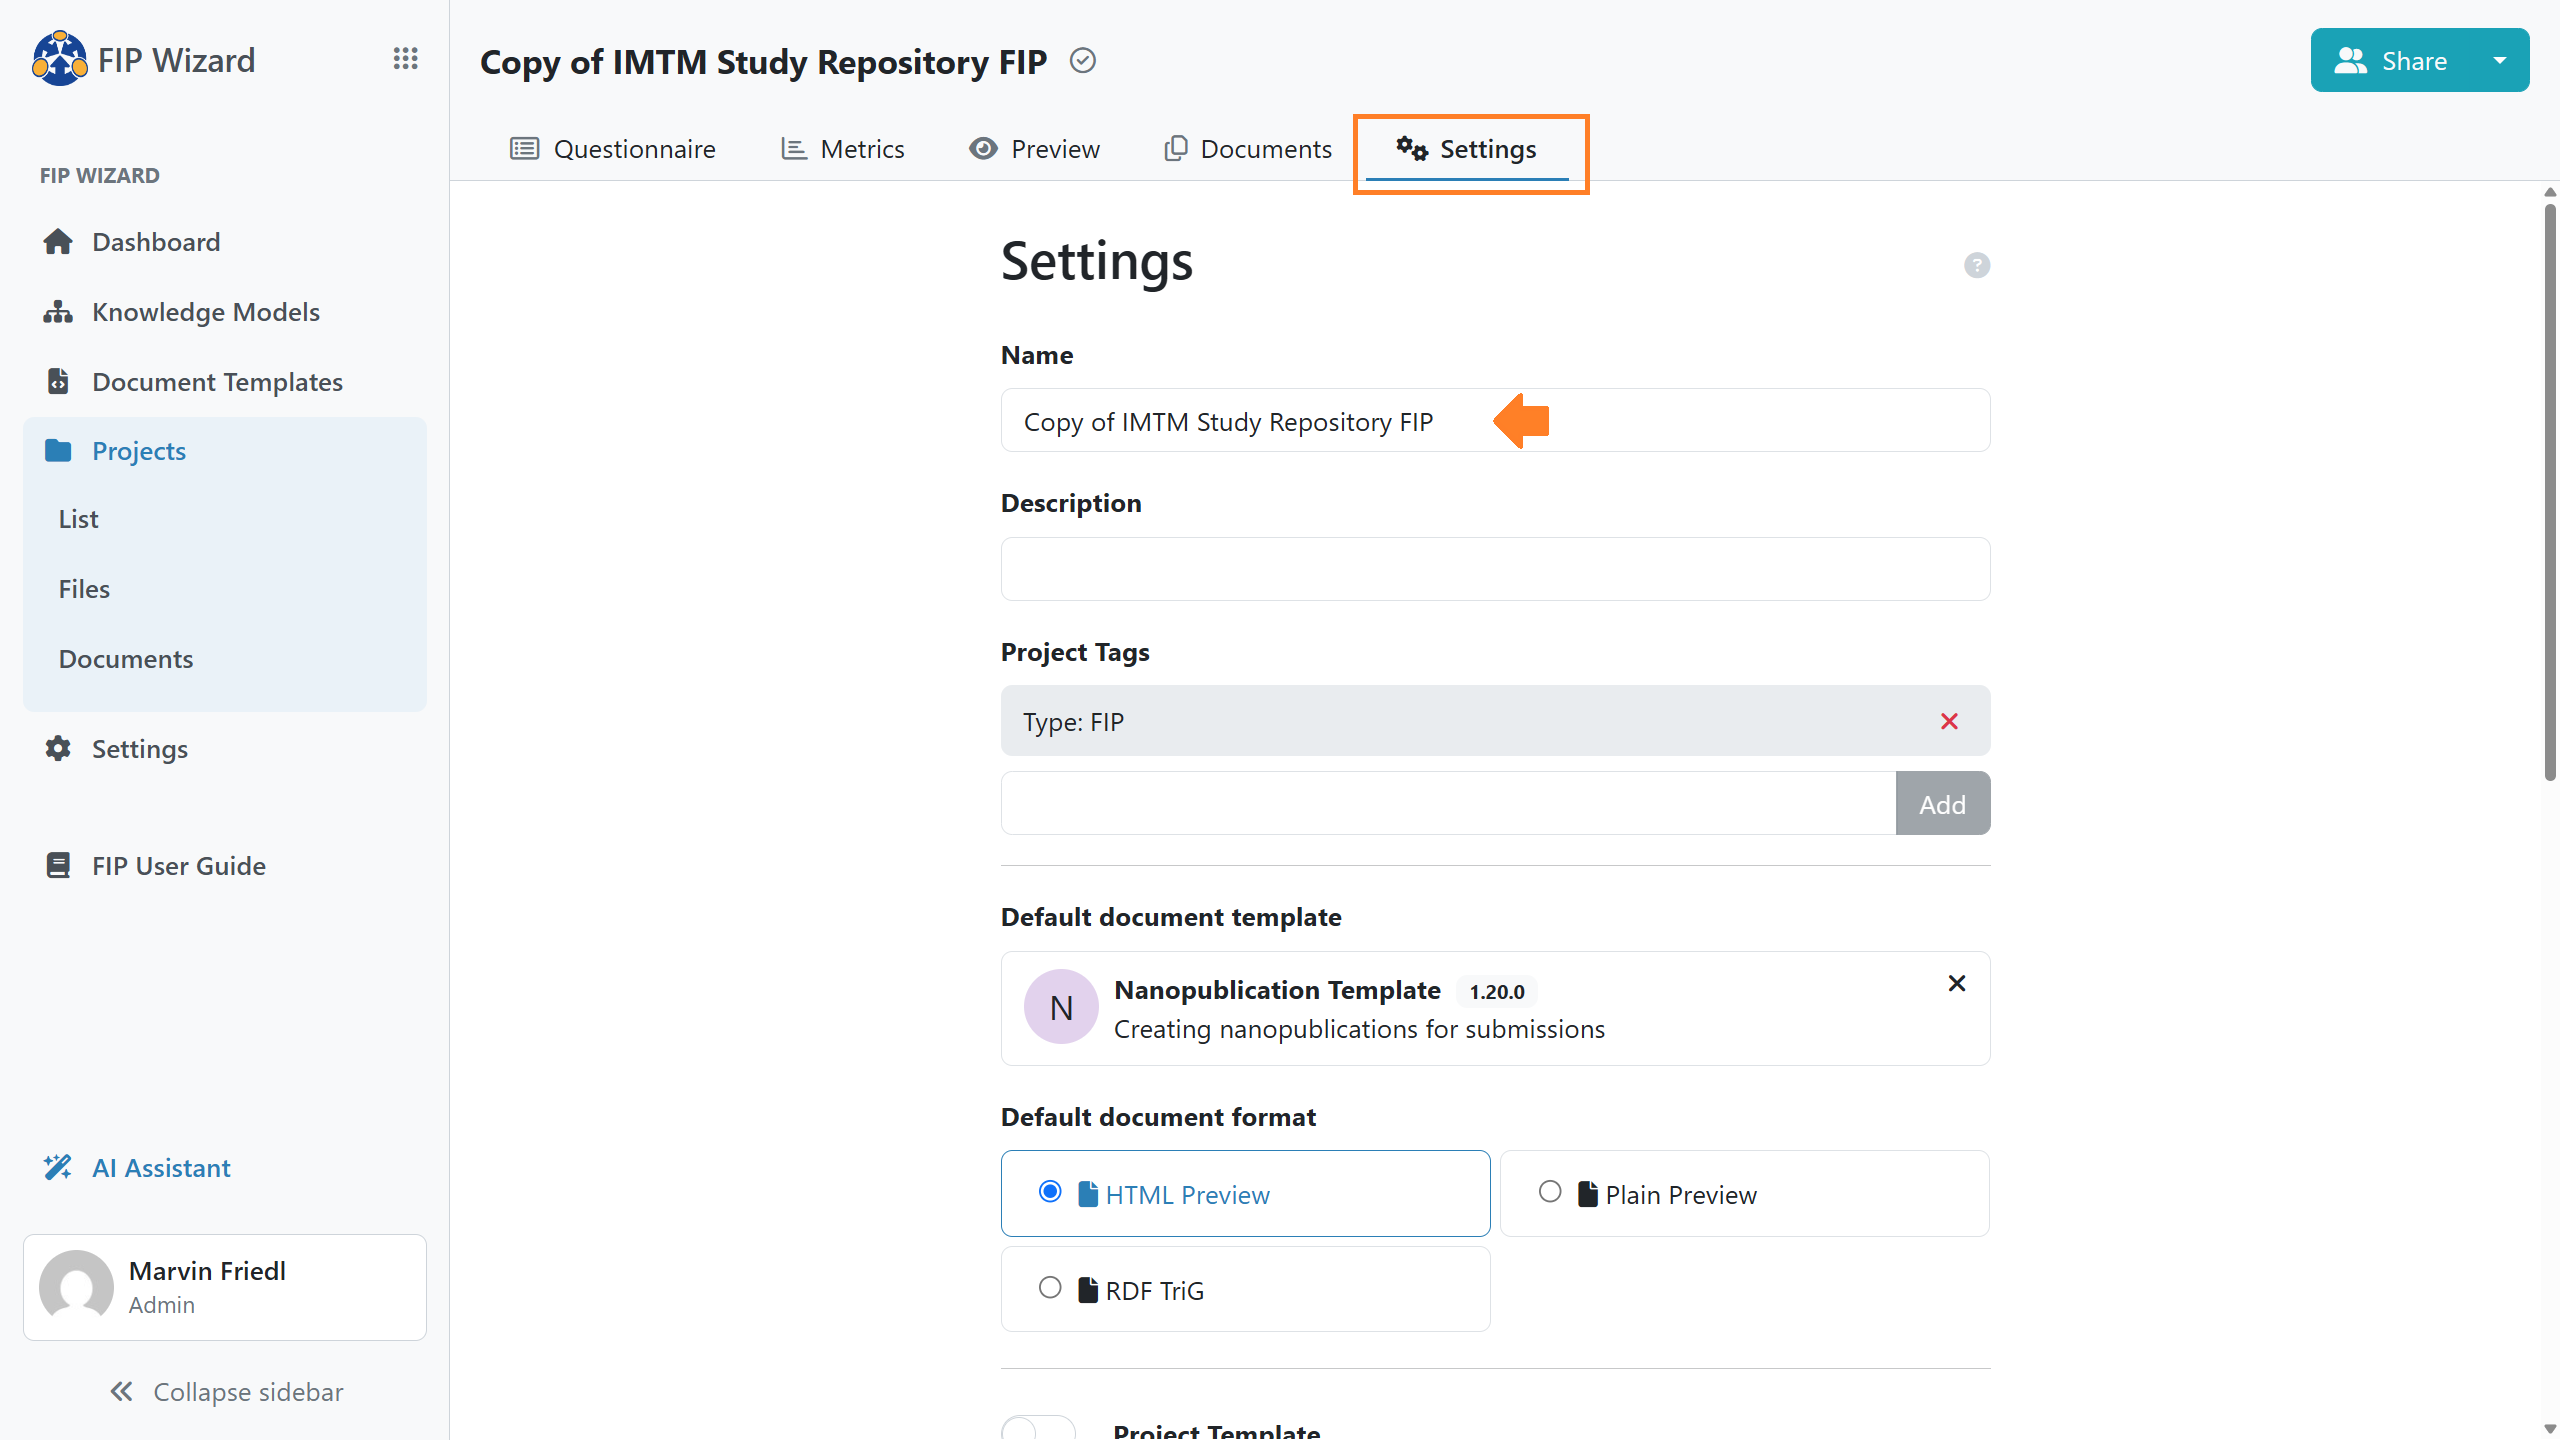The height and width of the screenshot is (1440, 2560).
Task: Click the 1.20.0 version badge
Action: tap(1497, 991)
